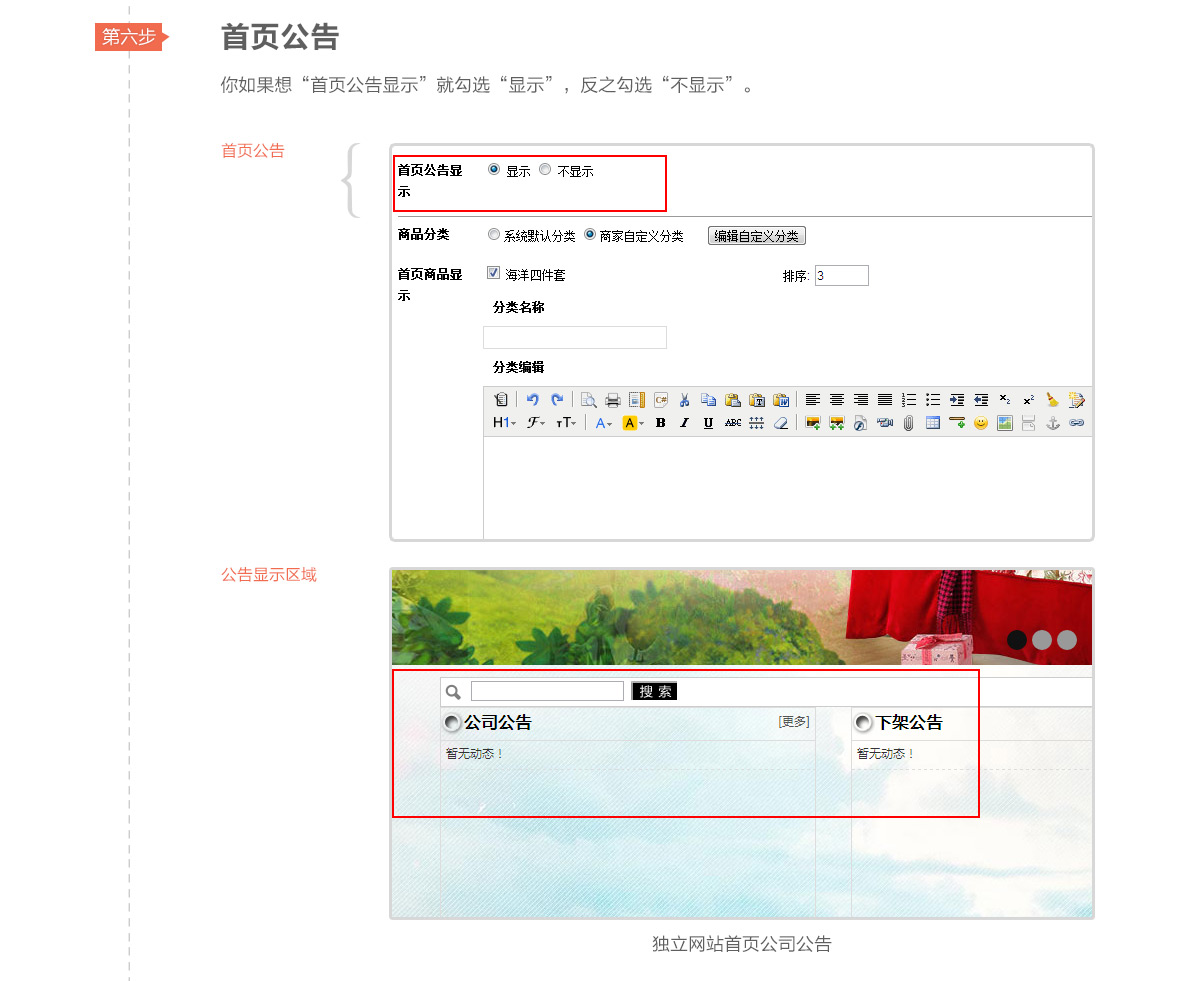Click the HTML source view icon

pyautogui.click(x=501, y=400)
